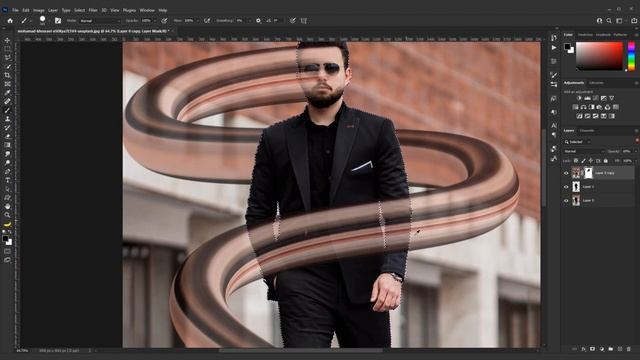The image size is (640, 360).
Task: Select the Layer 0 copy mask thumbnail
Action: click(588, 173)
